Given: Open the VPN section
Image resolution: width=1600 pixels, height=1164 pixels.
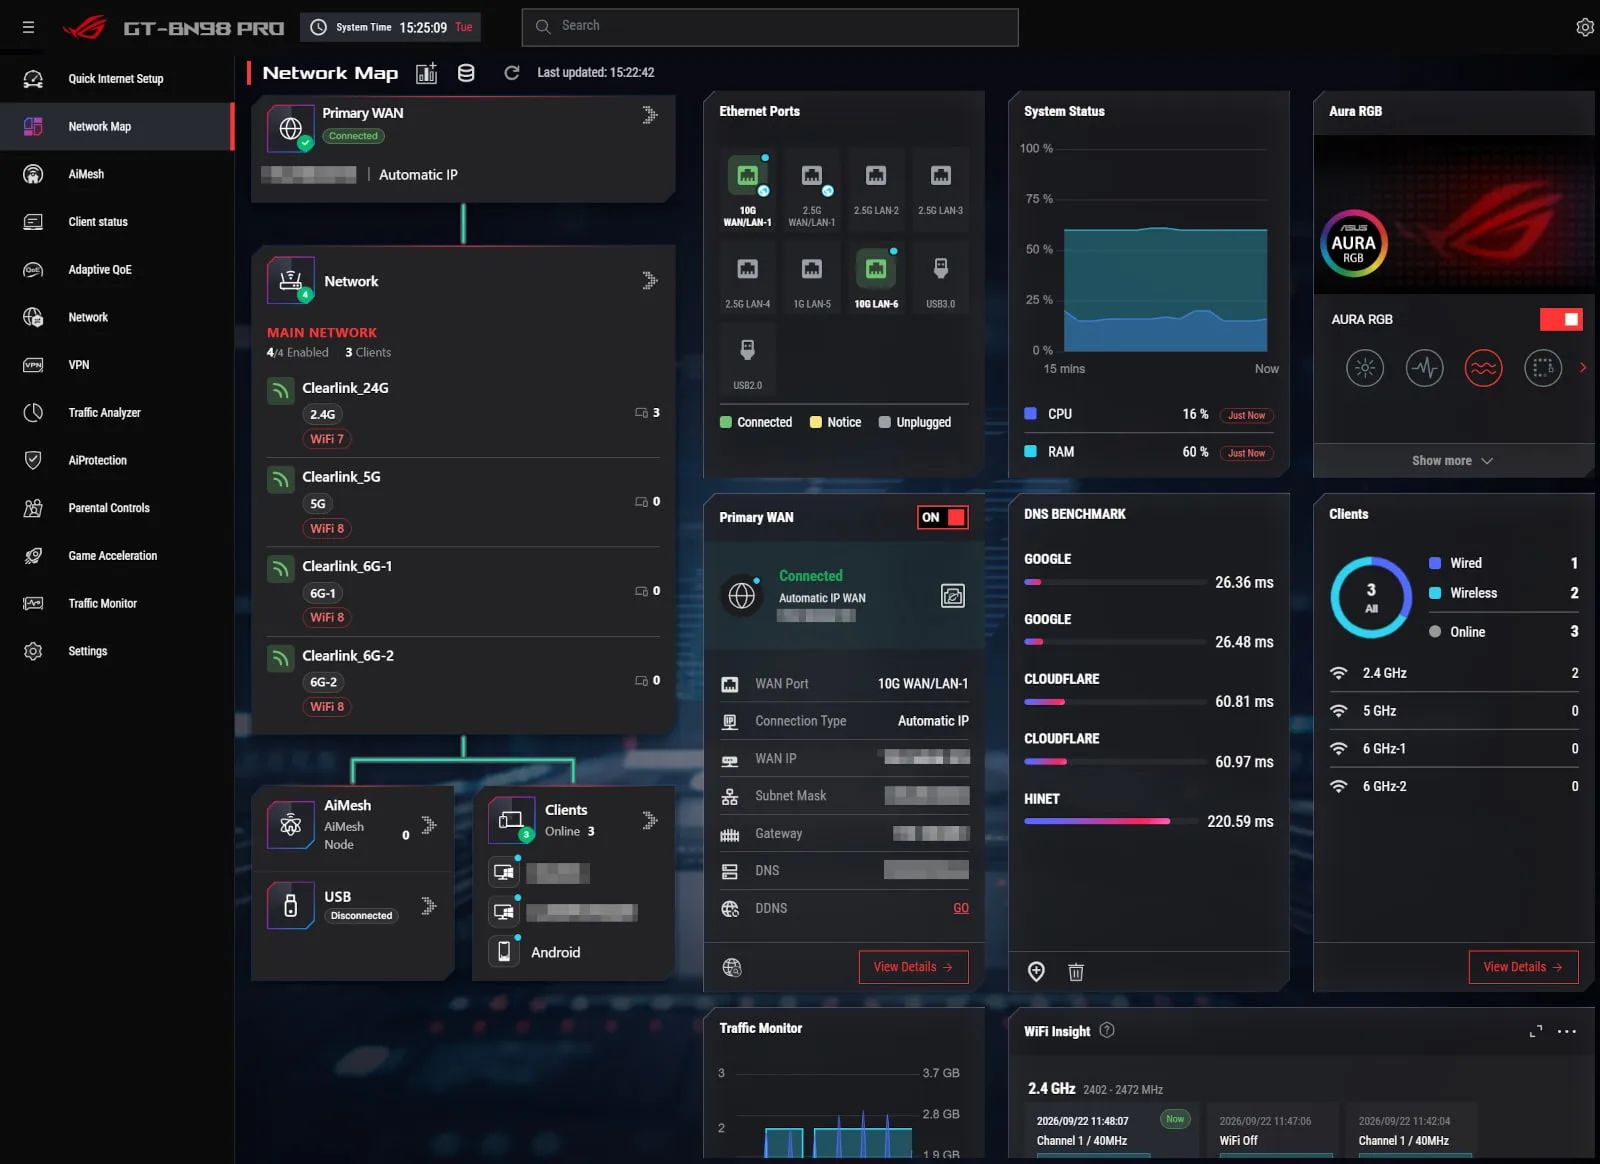Looking at the screenshot, I should (x=116, y=365).
